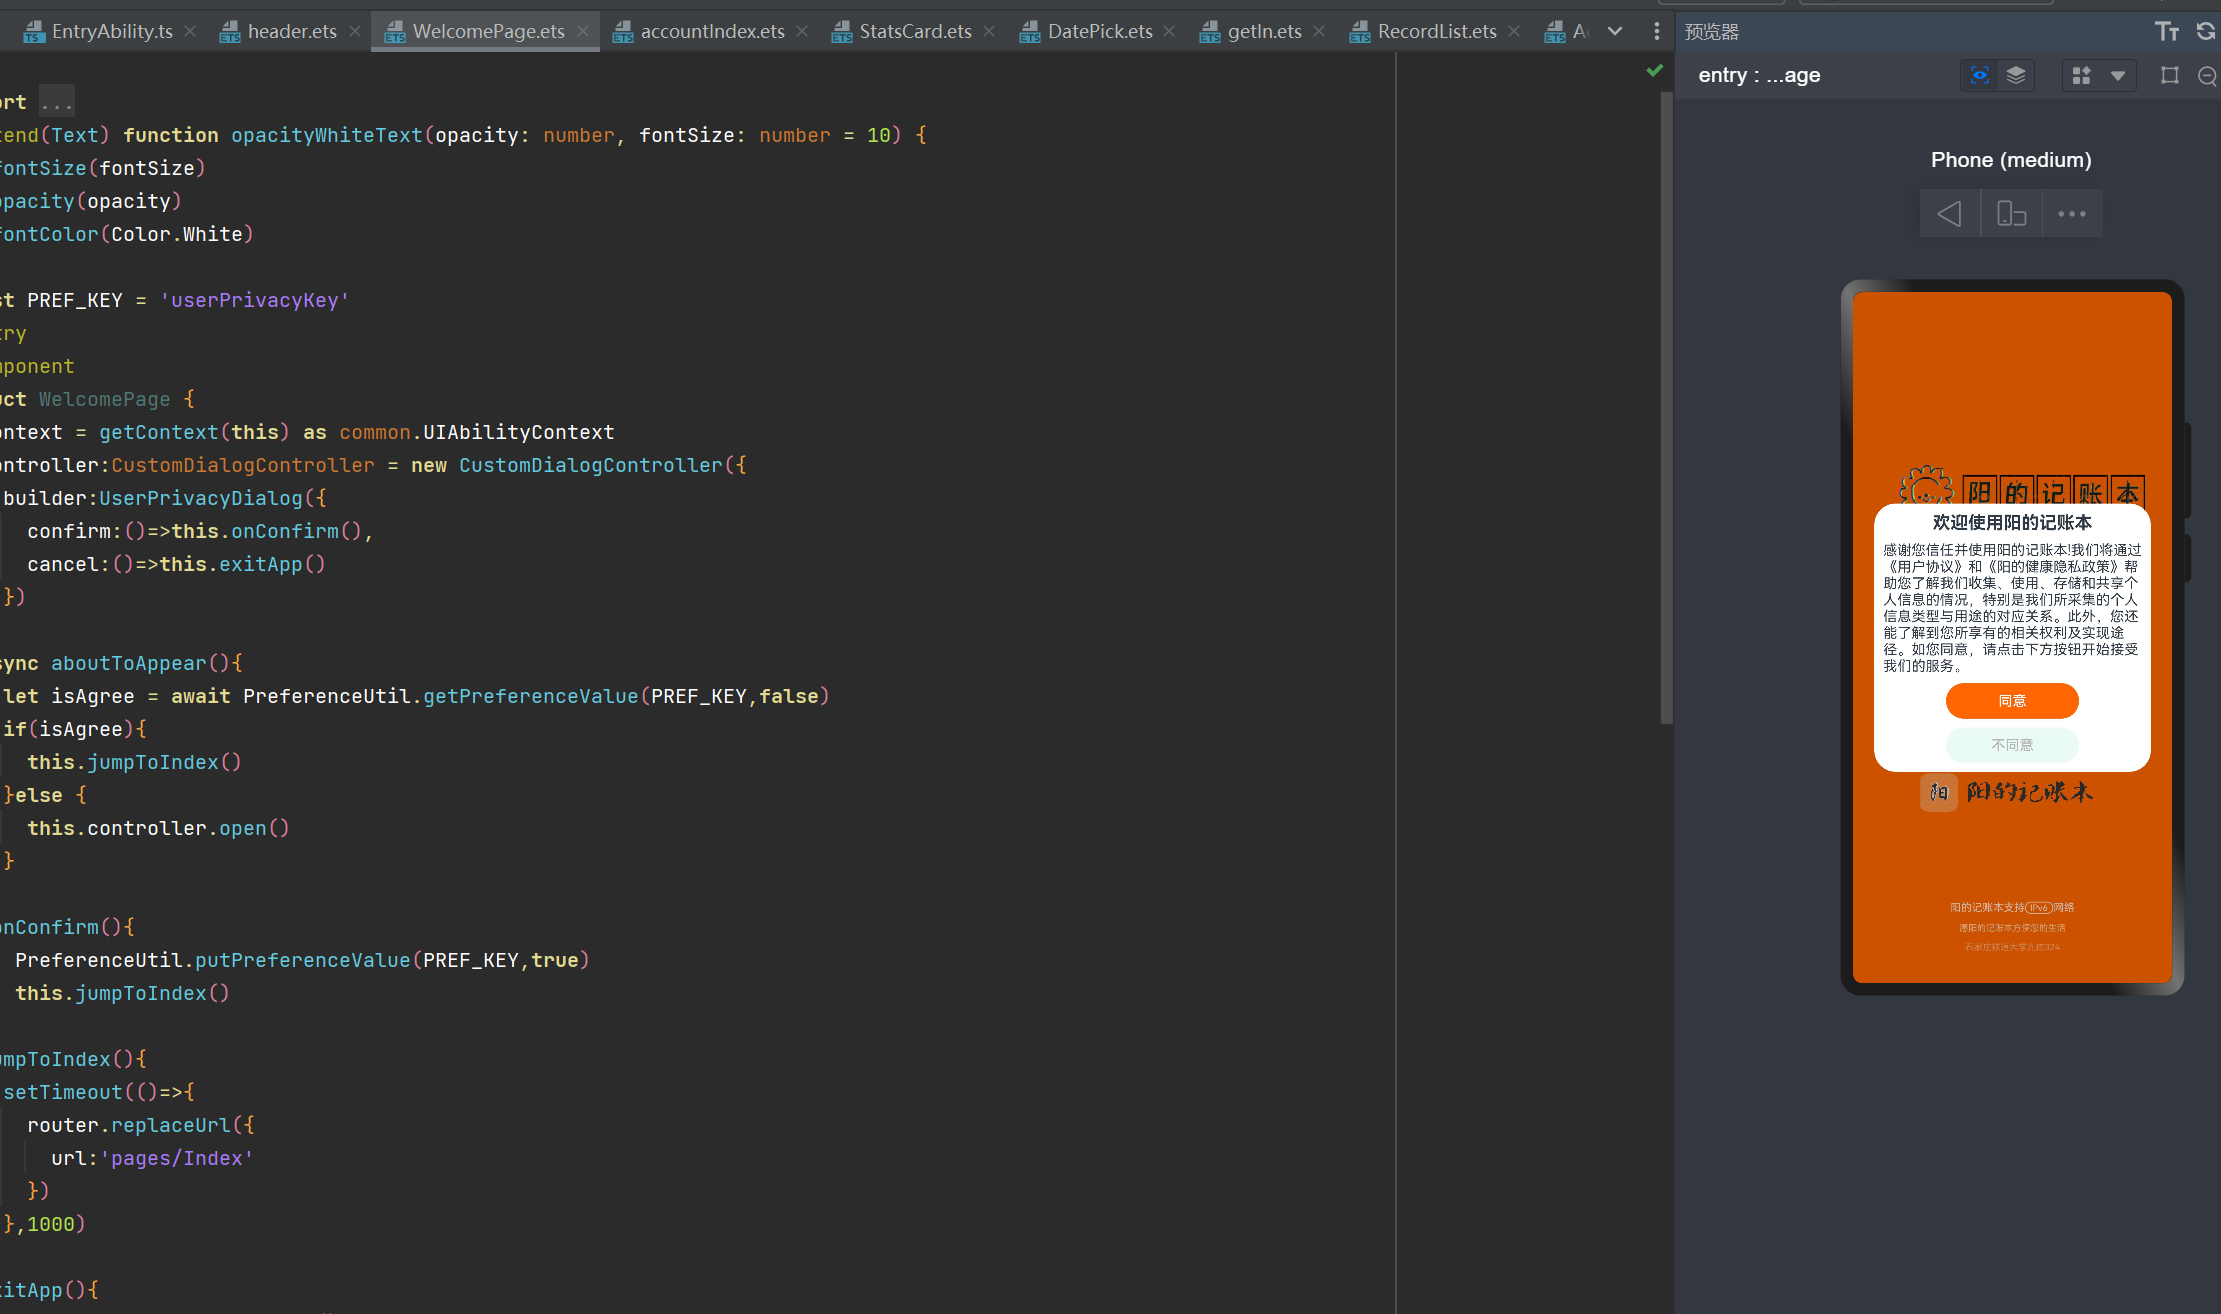Click the zoom out magnifier icon
The image size is (2221, 1314).
click(2207, 75)
